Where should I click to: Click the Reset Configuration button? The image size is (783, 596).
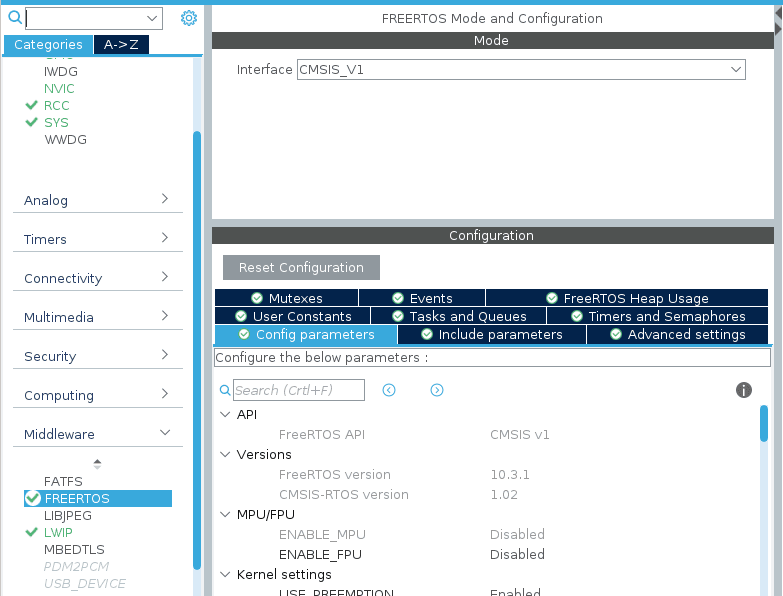pos(301,268)
